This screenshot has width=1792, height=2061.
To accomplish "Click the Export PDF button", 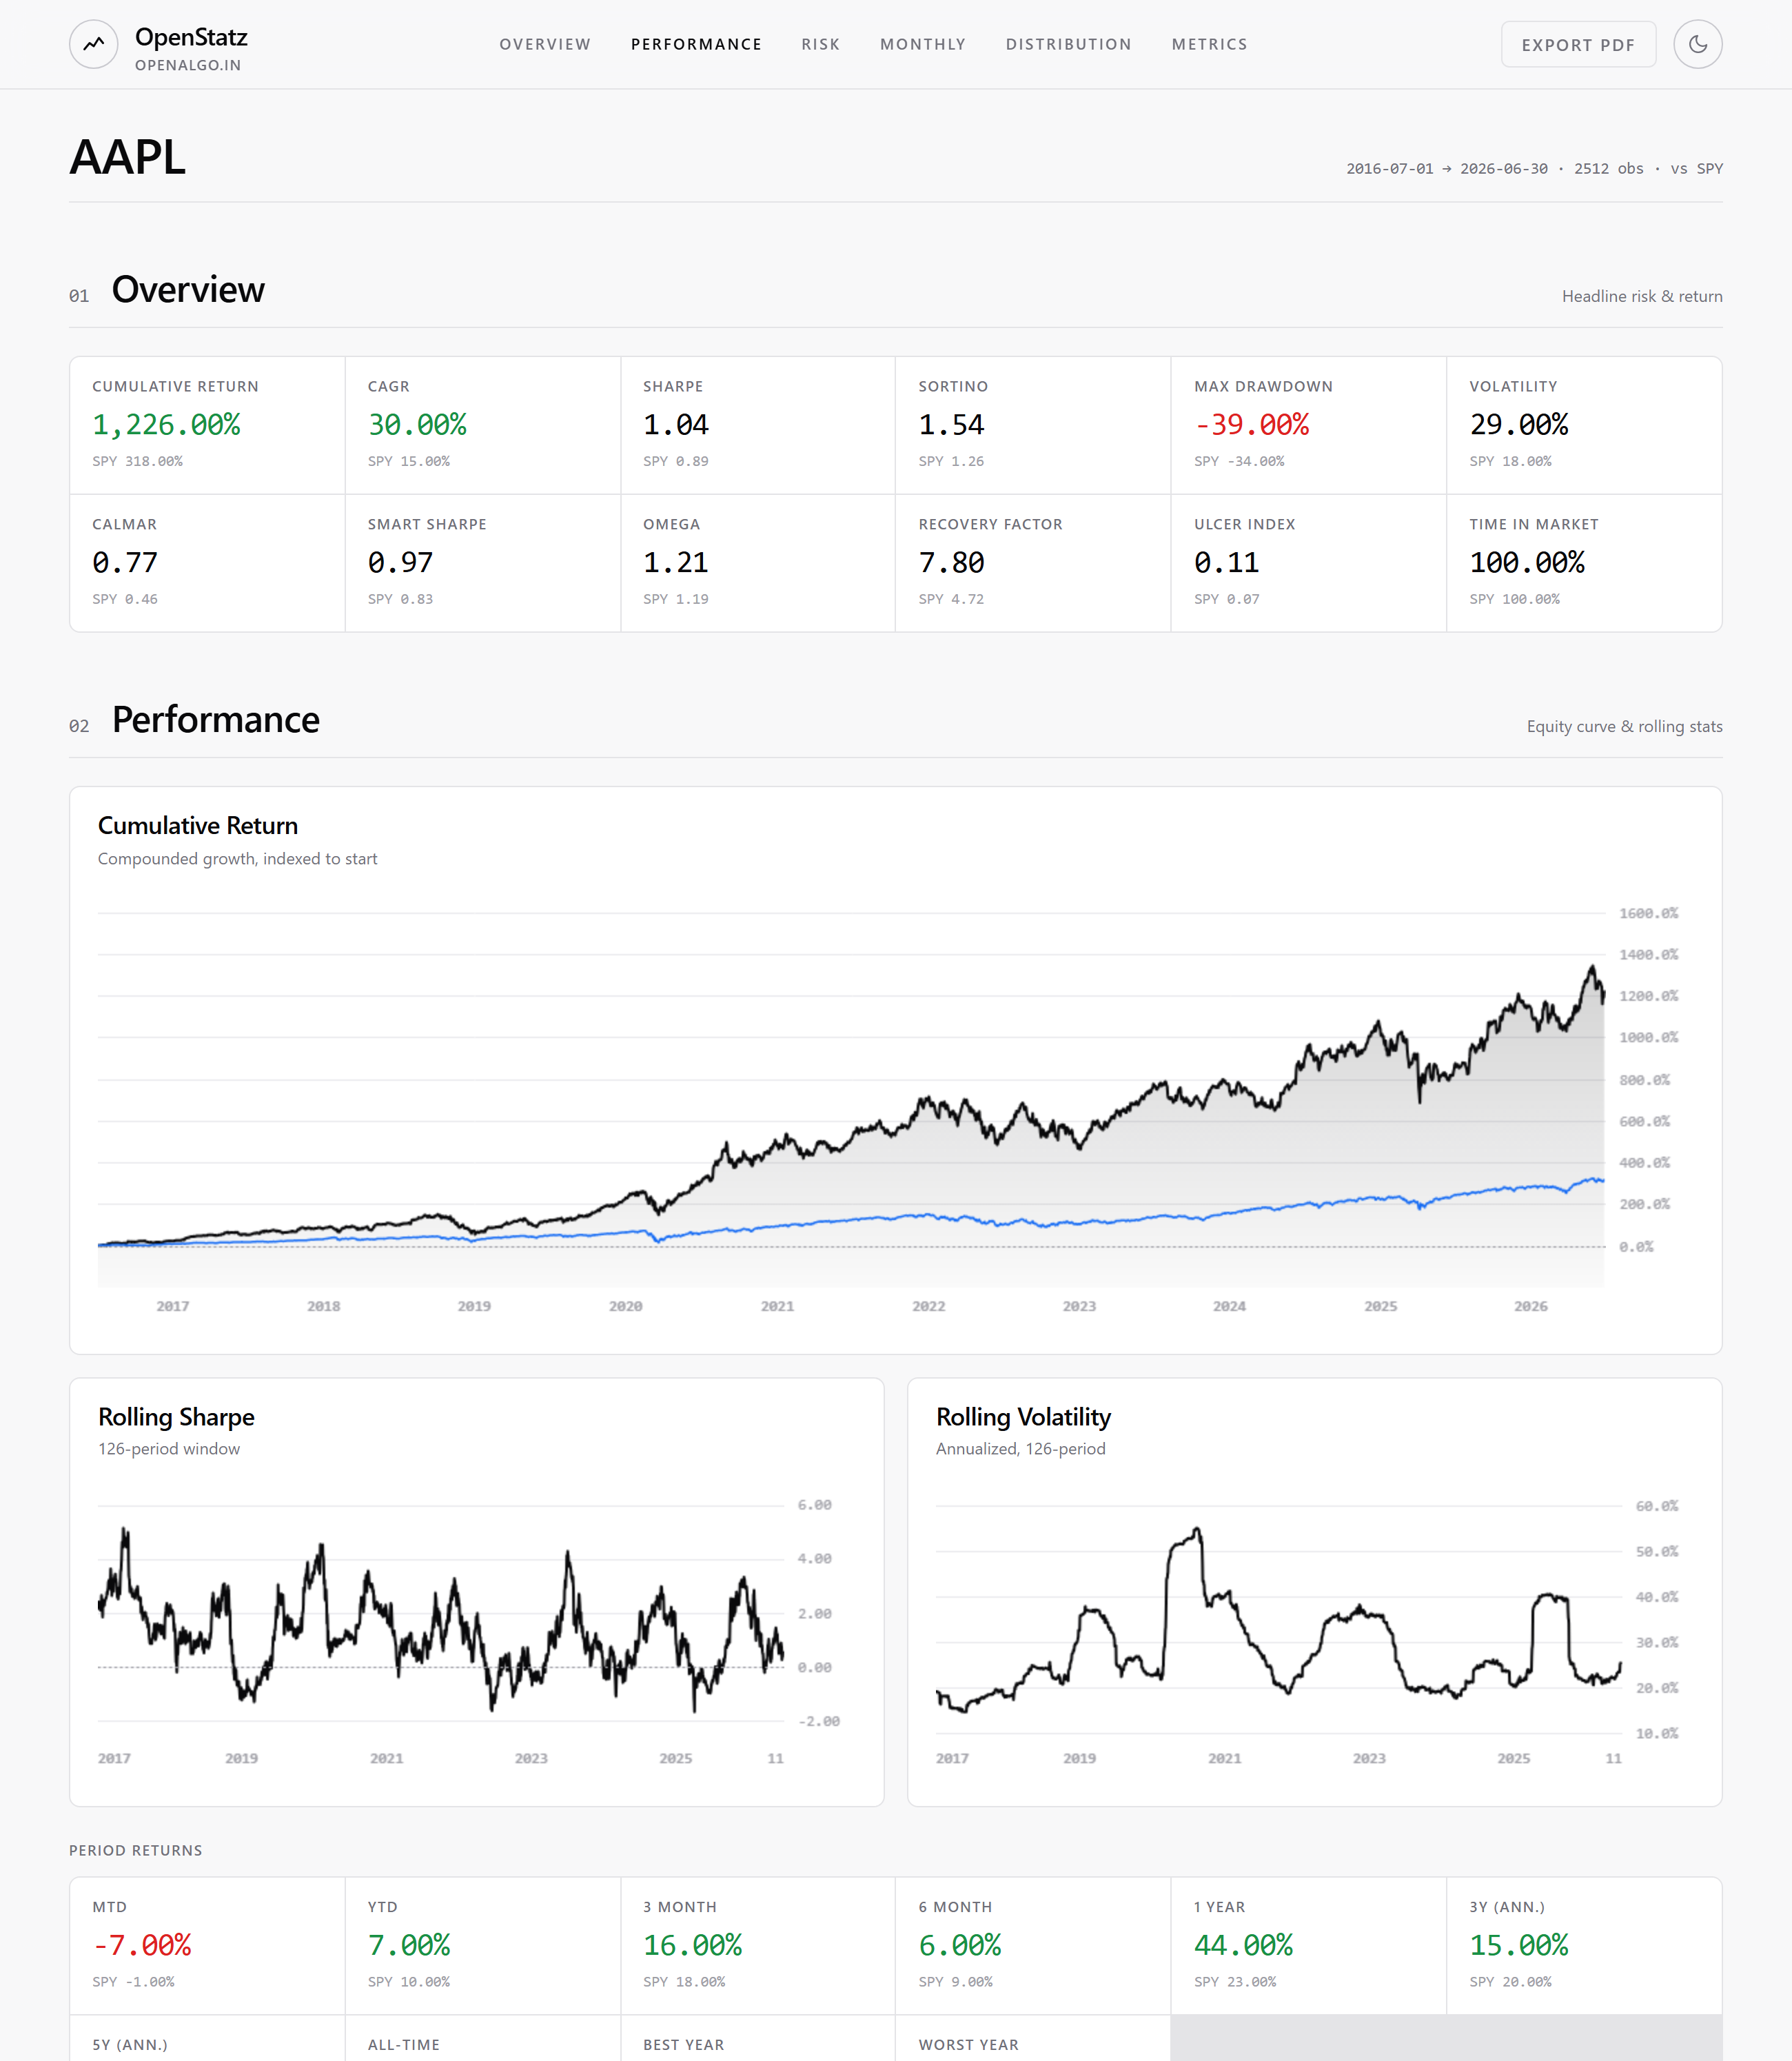I will click(1578, 44).
